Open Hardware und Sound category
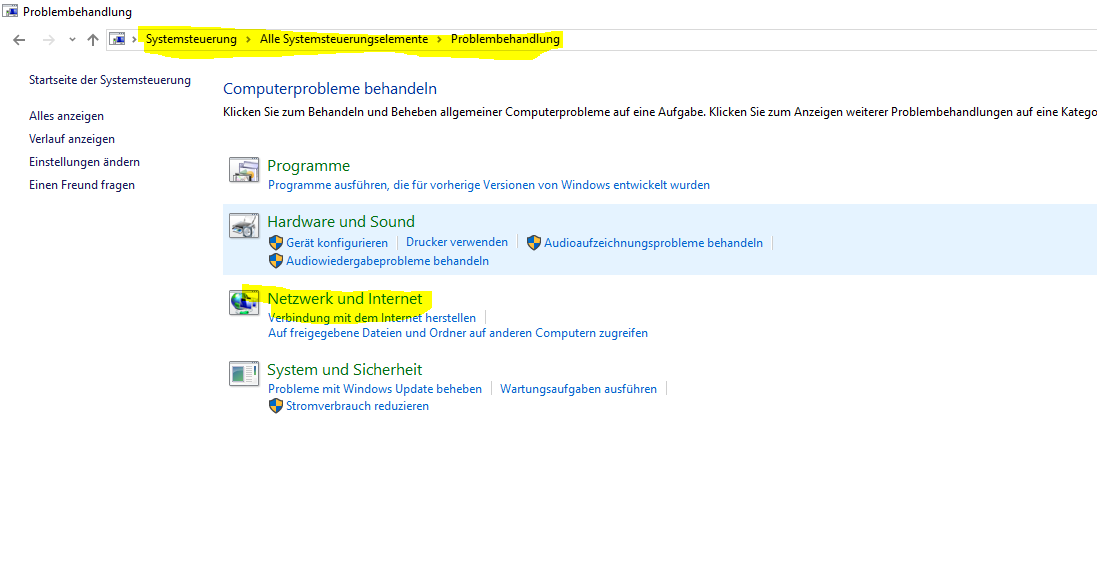 click(x=341, y=222)
